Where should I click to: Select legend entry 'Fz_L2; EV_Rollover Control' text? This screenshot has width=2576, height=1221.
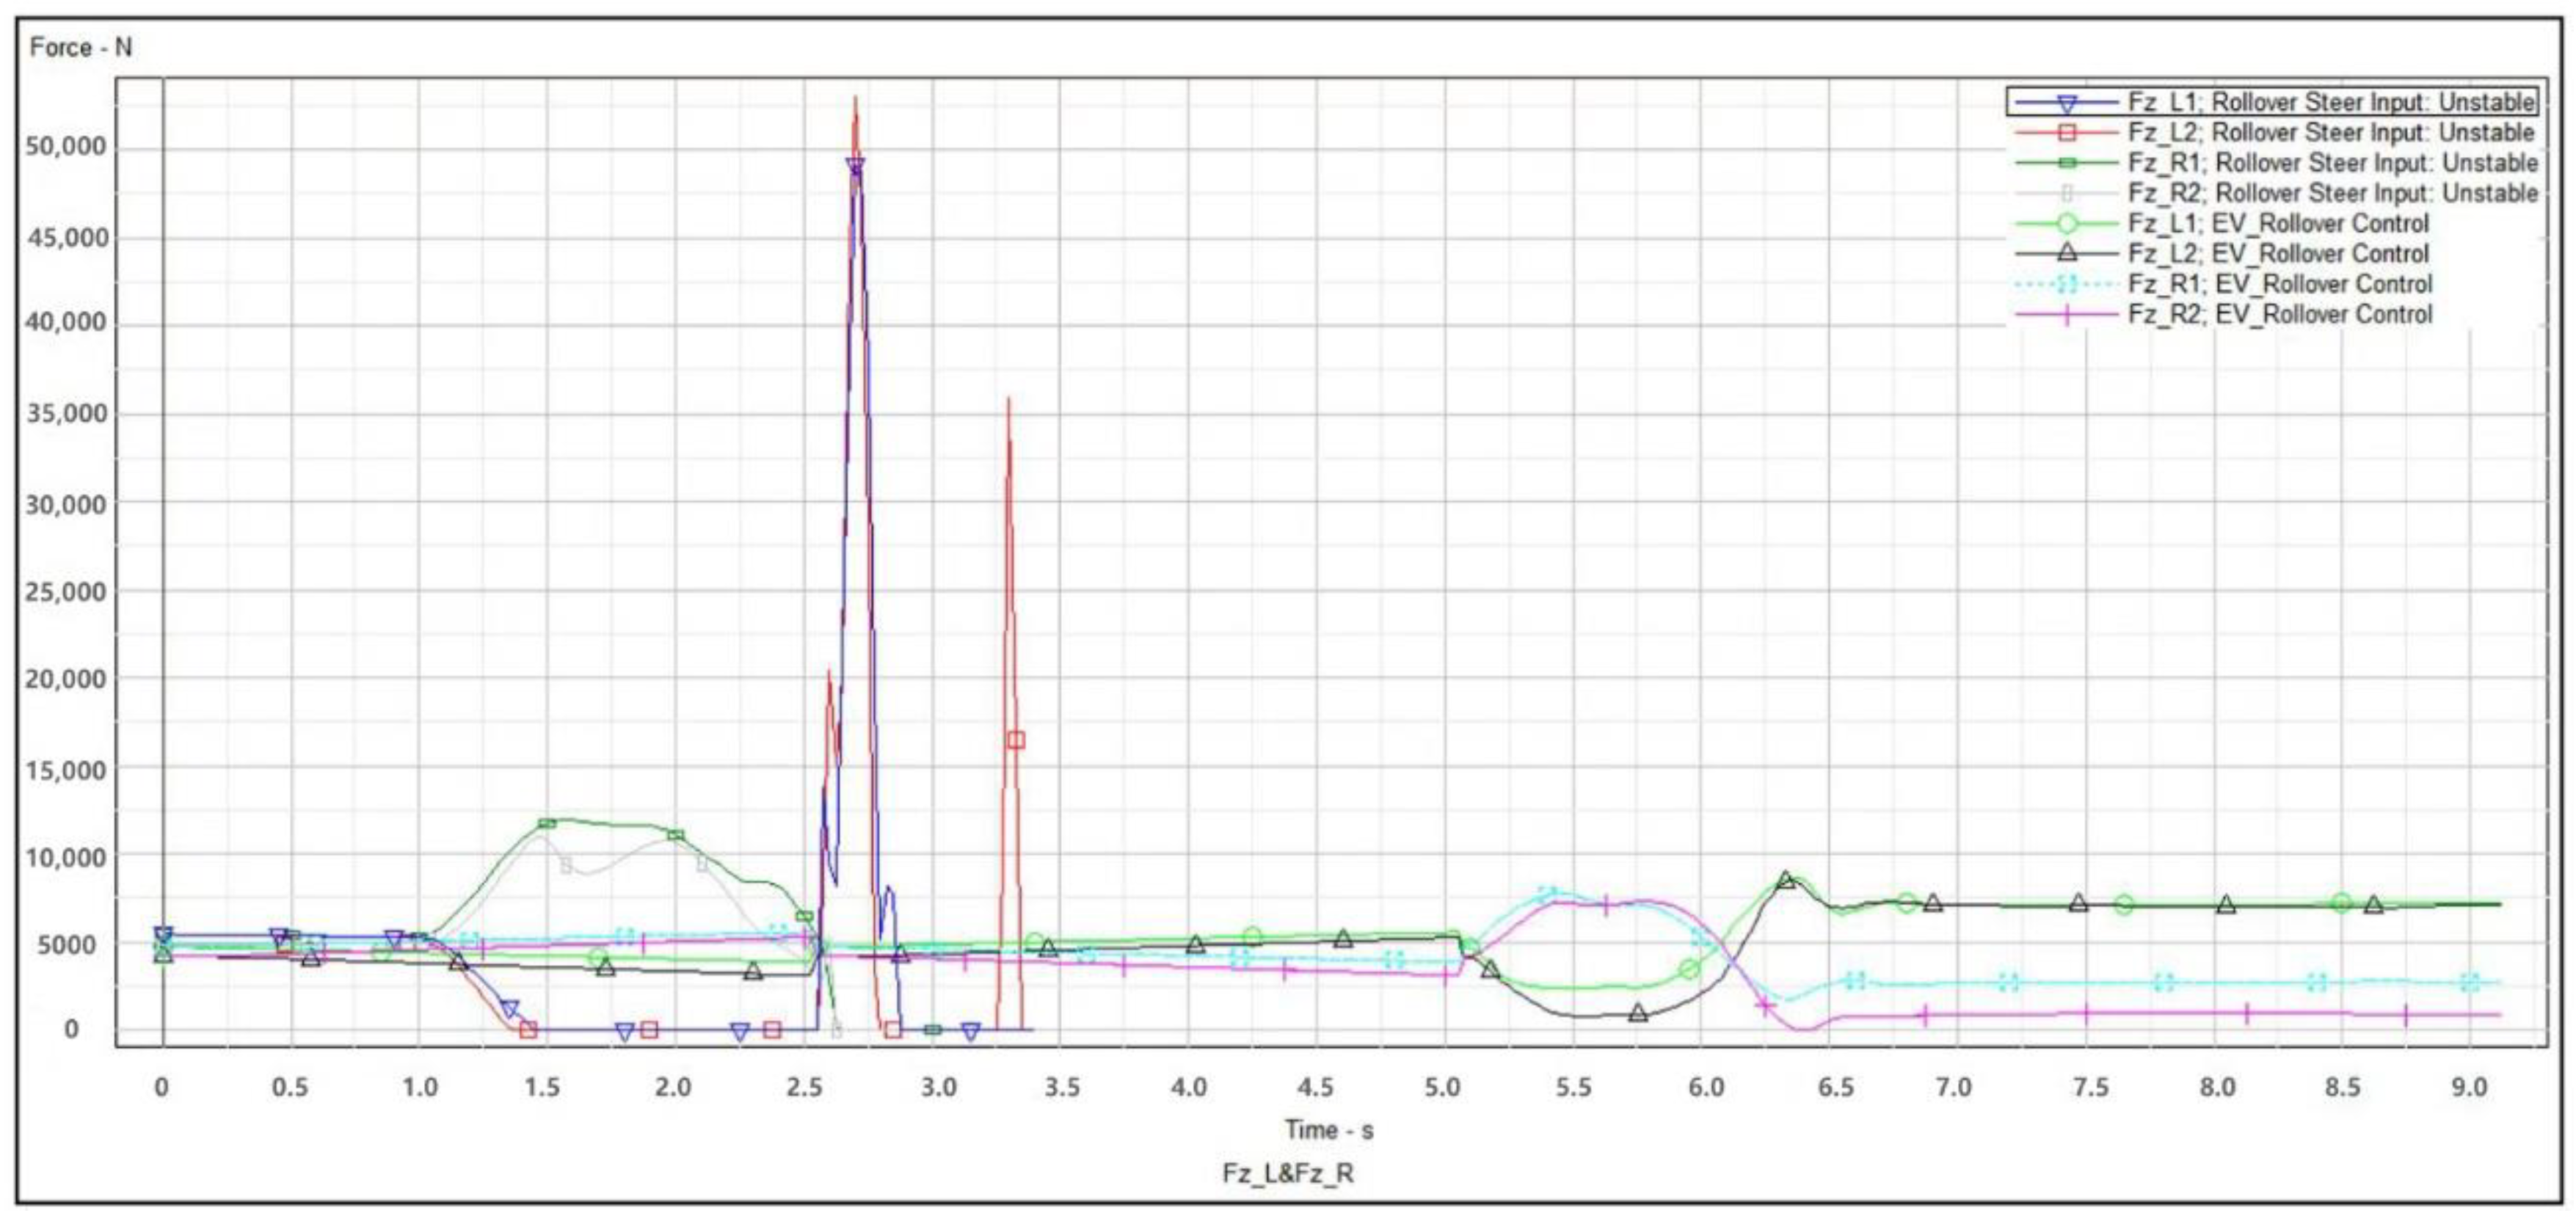click(x=2278, y=254)
